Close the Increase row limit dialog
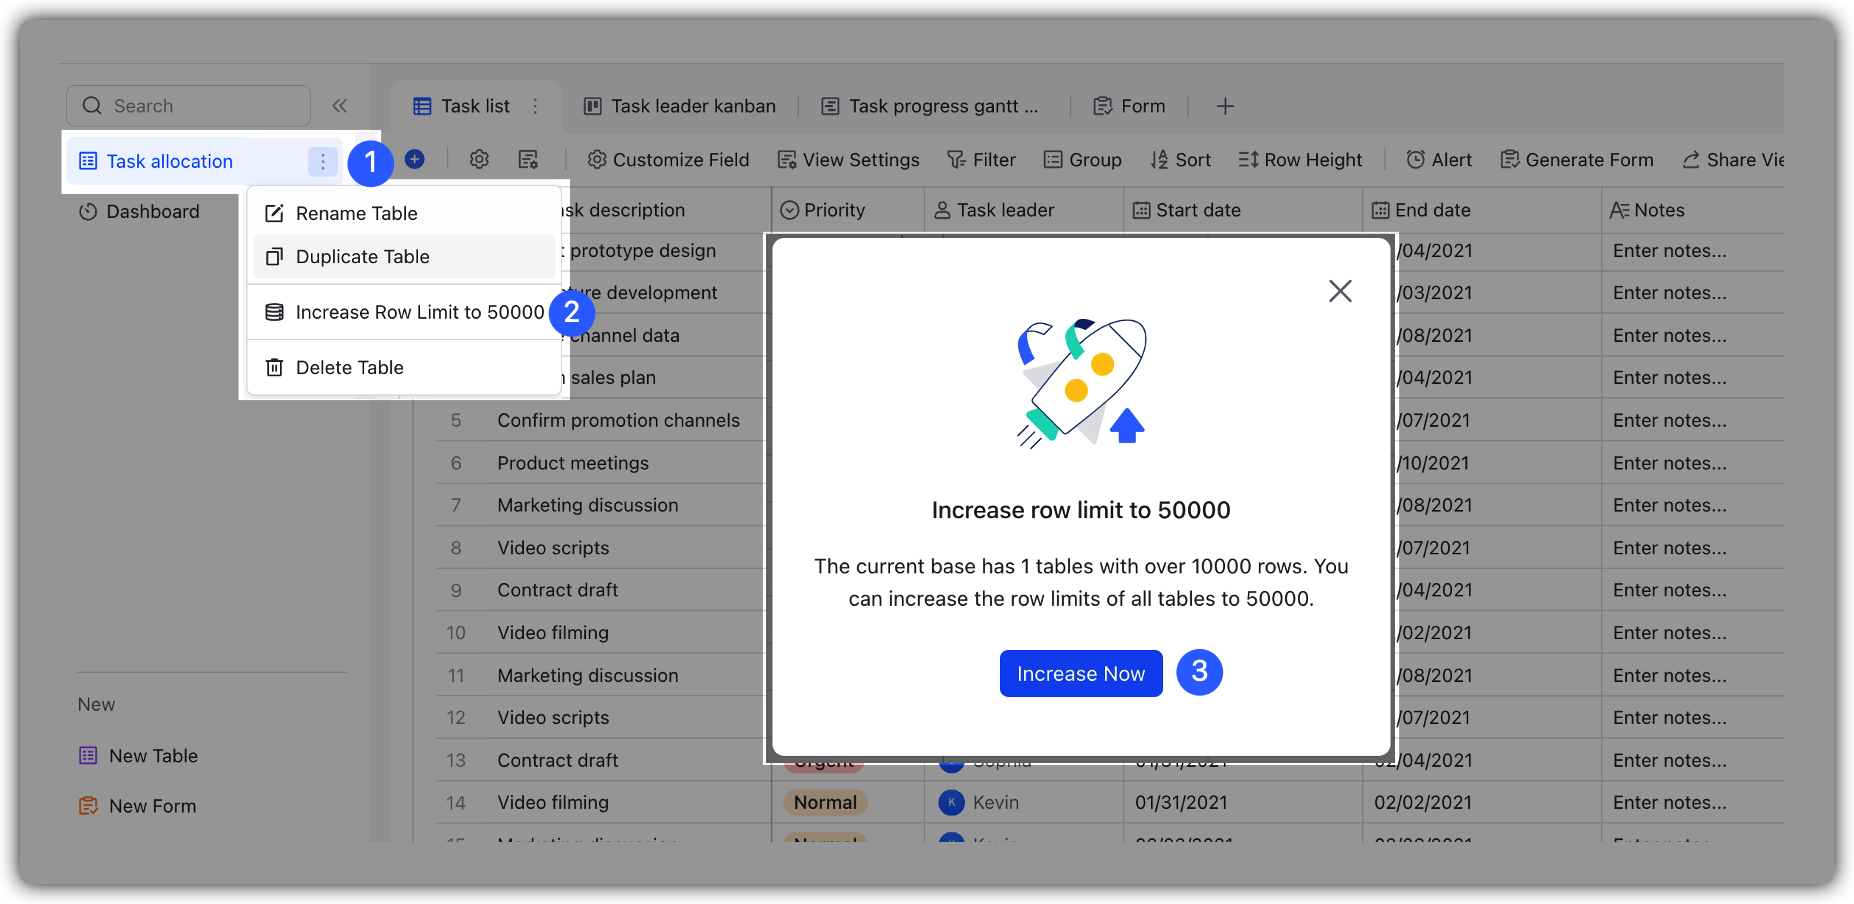1854x904 pixels. pyautogui.click(x=1340, y=291)
